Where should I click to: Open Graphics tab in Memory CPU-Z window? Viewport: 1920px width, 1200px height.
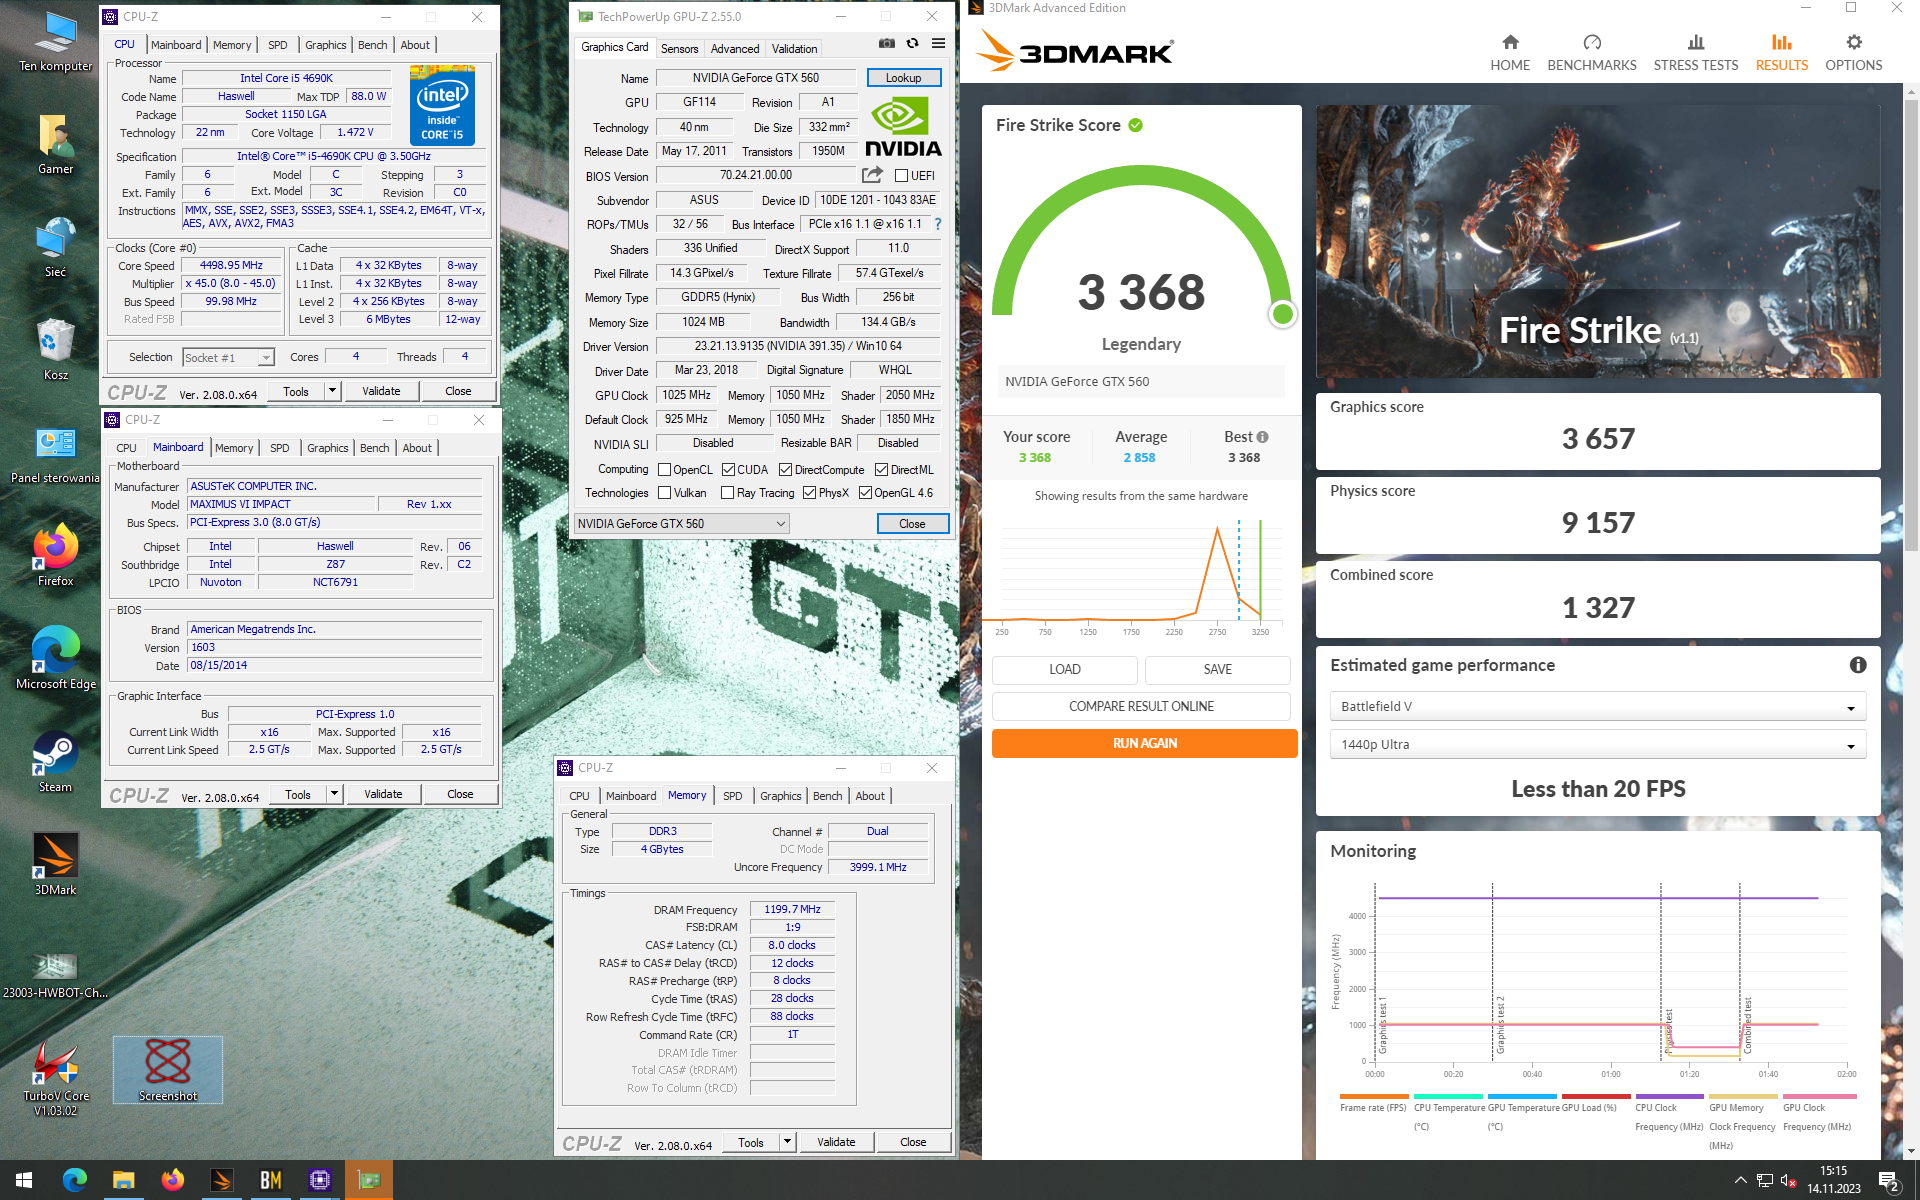(x=780, y=796)
